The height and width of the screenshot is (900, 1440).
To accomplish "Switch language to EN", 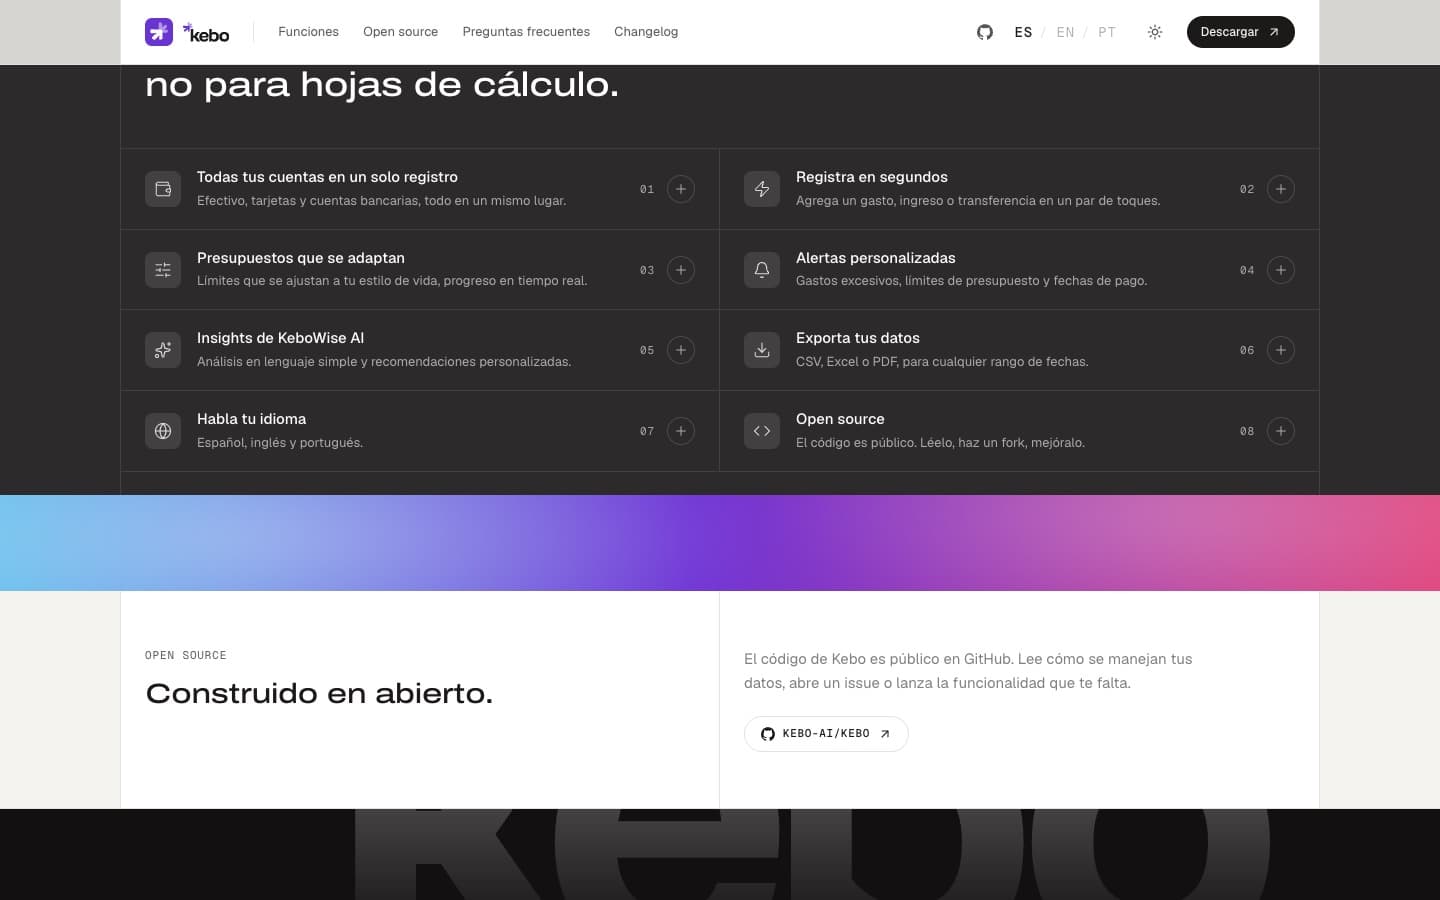I will tap(1065, 32).
